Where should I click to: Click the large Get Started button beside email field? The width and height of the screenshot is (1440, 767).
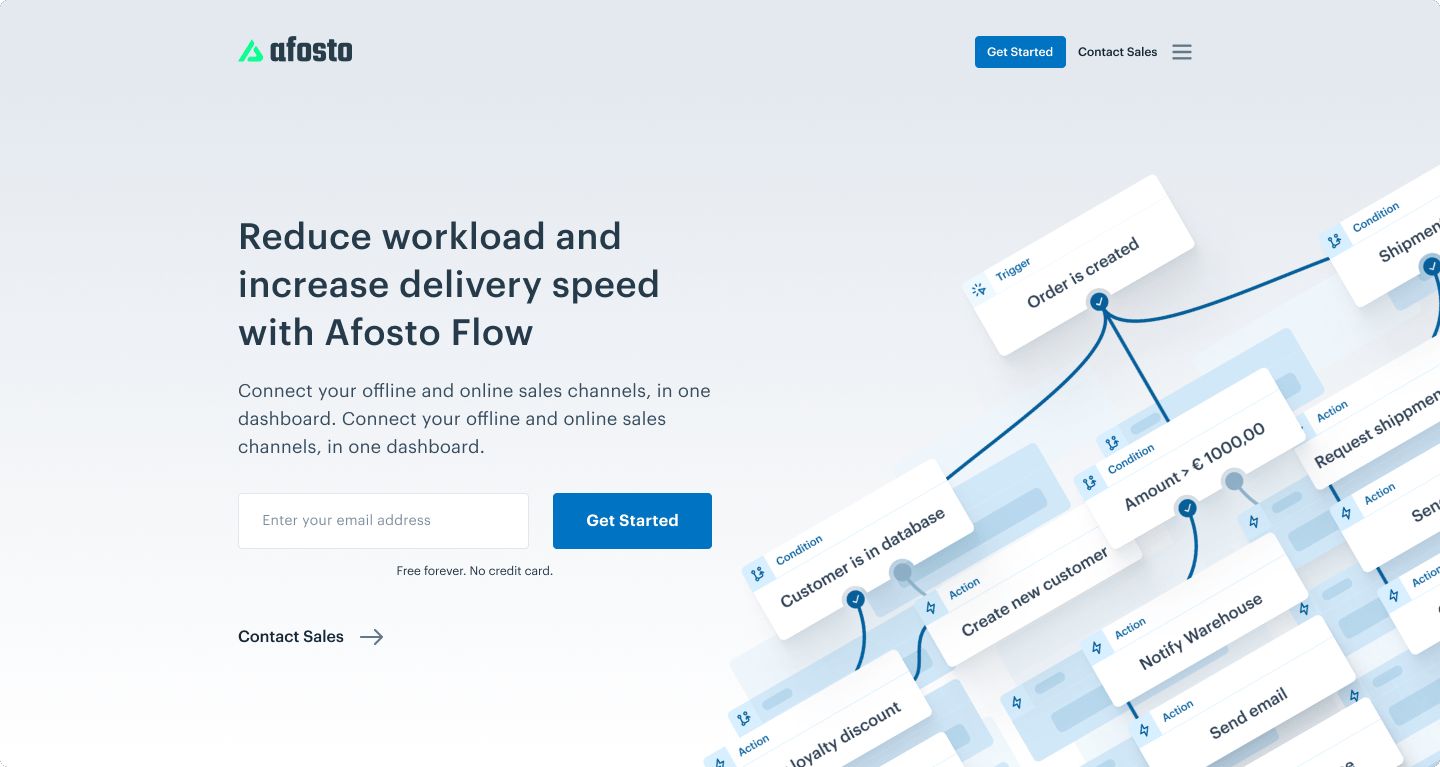click(x=632, y=521)
